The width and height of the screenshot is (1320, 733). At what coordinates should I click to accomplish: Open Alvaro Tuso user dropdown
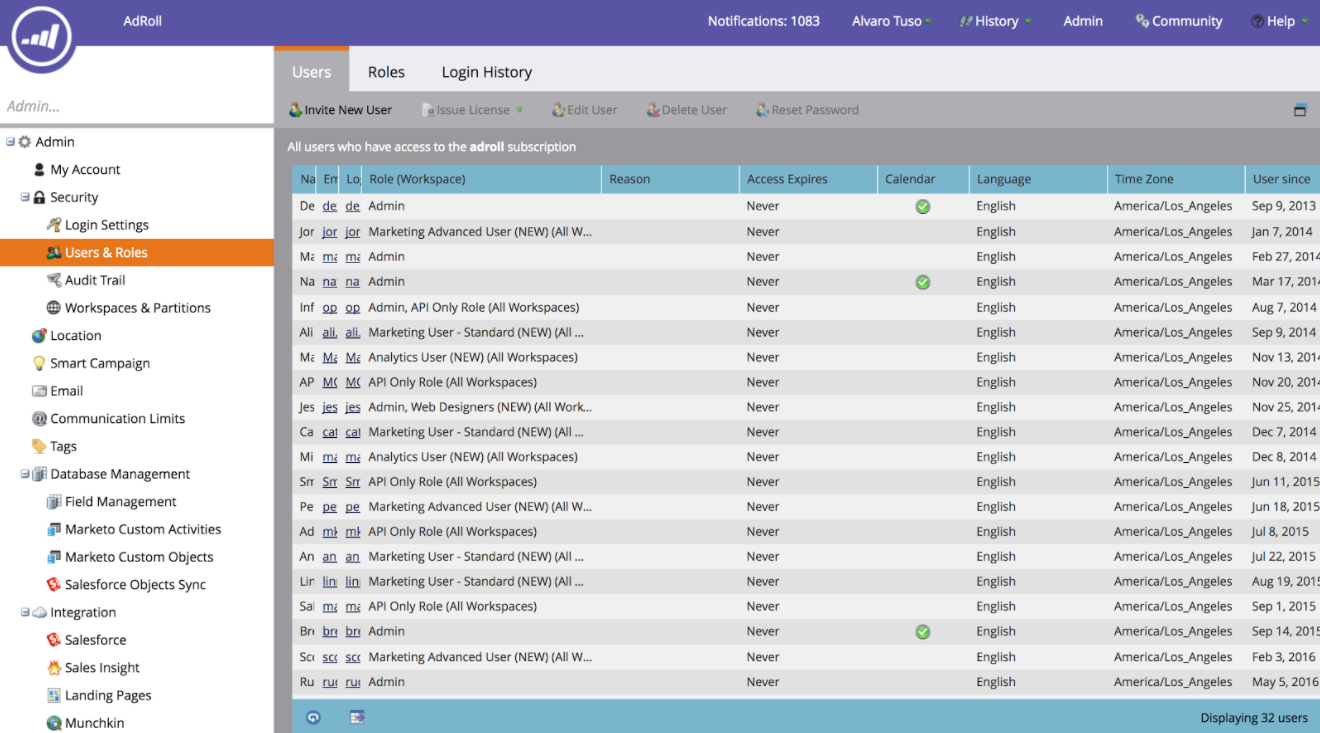click(x=891, y=21)
